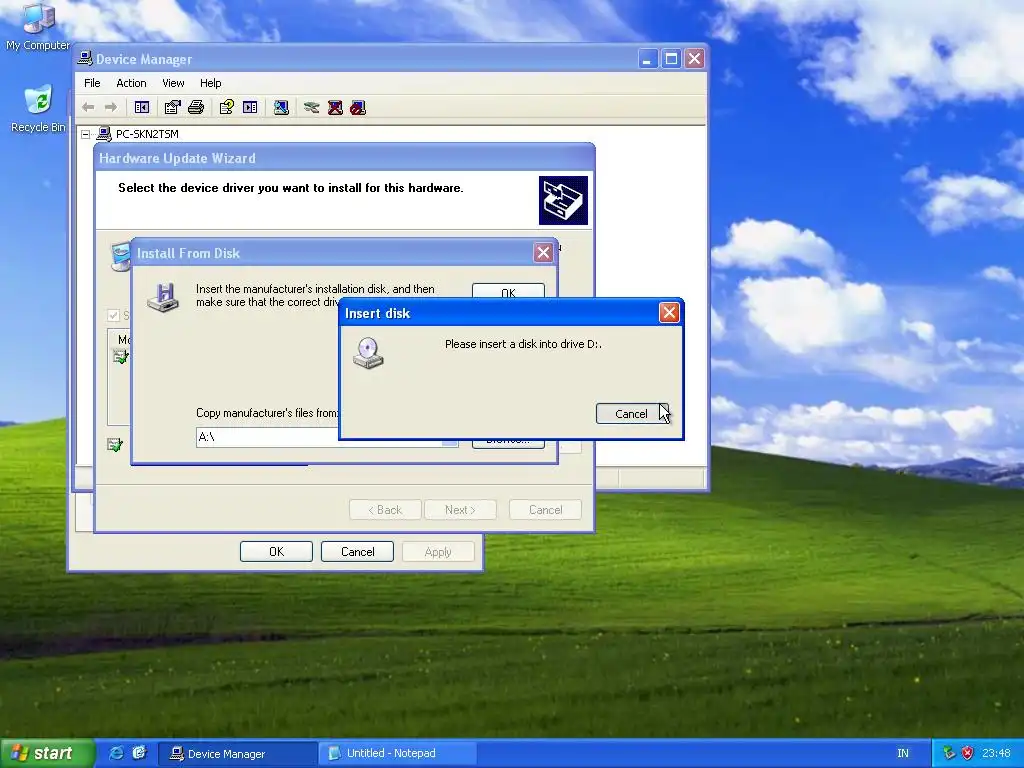This screenshot has height=768, width=1024.
Task: Collapse the PC-SKN2TSM tree node
Action: tap(86, 134)
